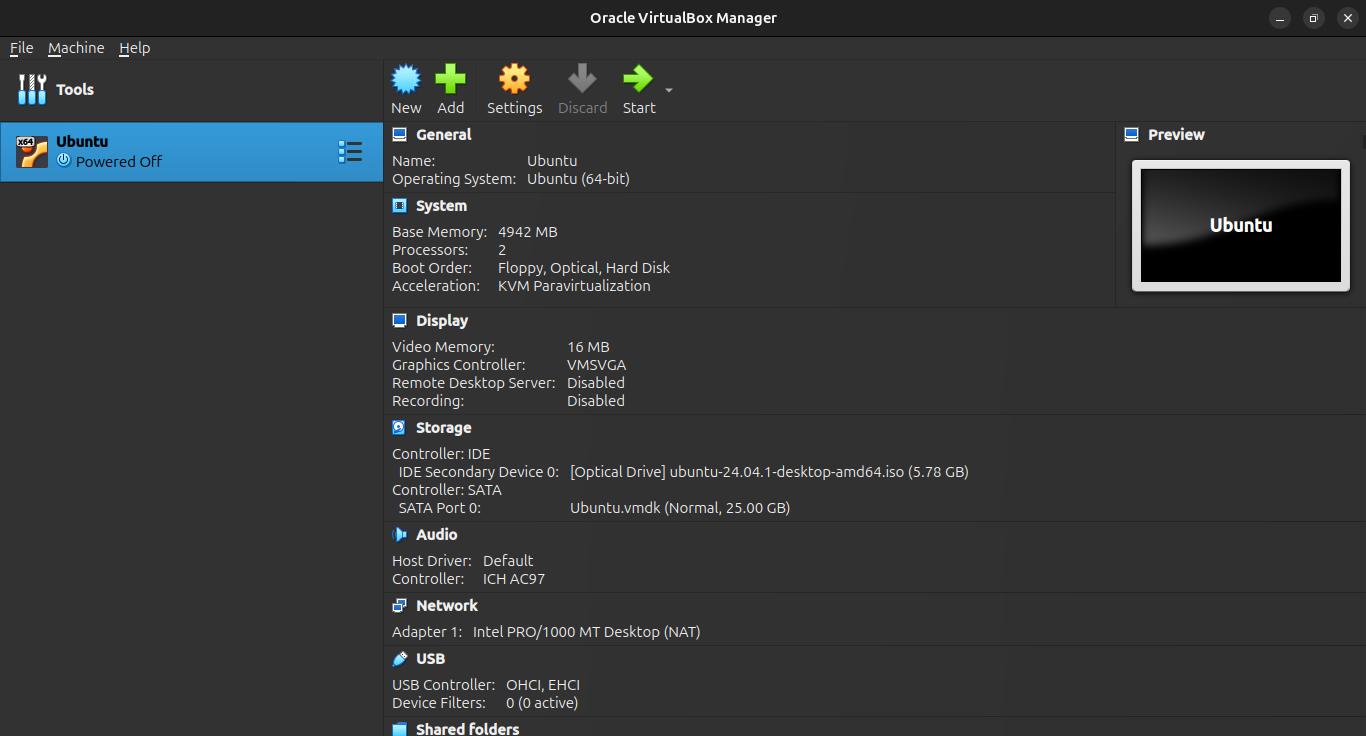Open machine Settings gear icon
Image resolution: width=1366 pixels, height=736 pixels.
coord(514,79)
